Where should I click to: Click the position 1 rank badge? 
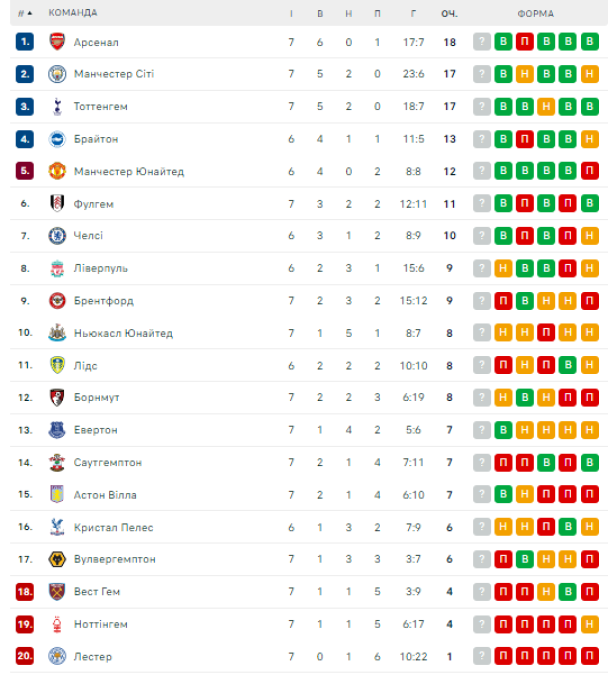pos(24,42)
